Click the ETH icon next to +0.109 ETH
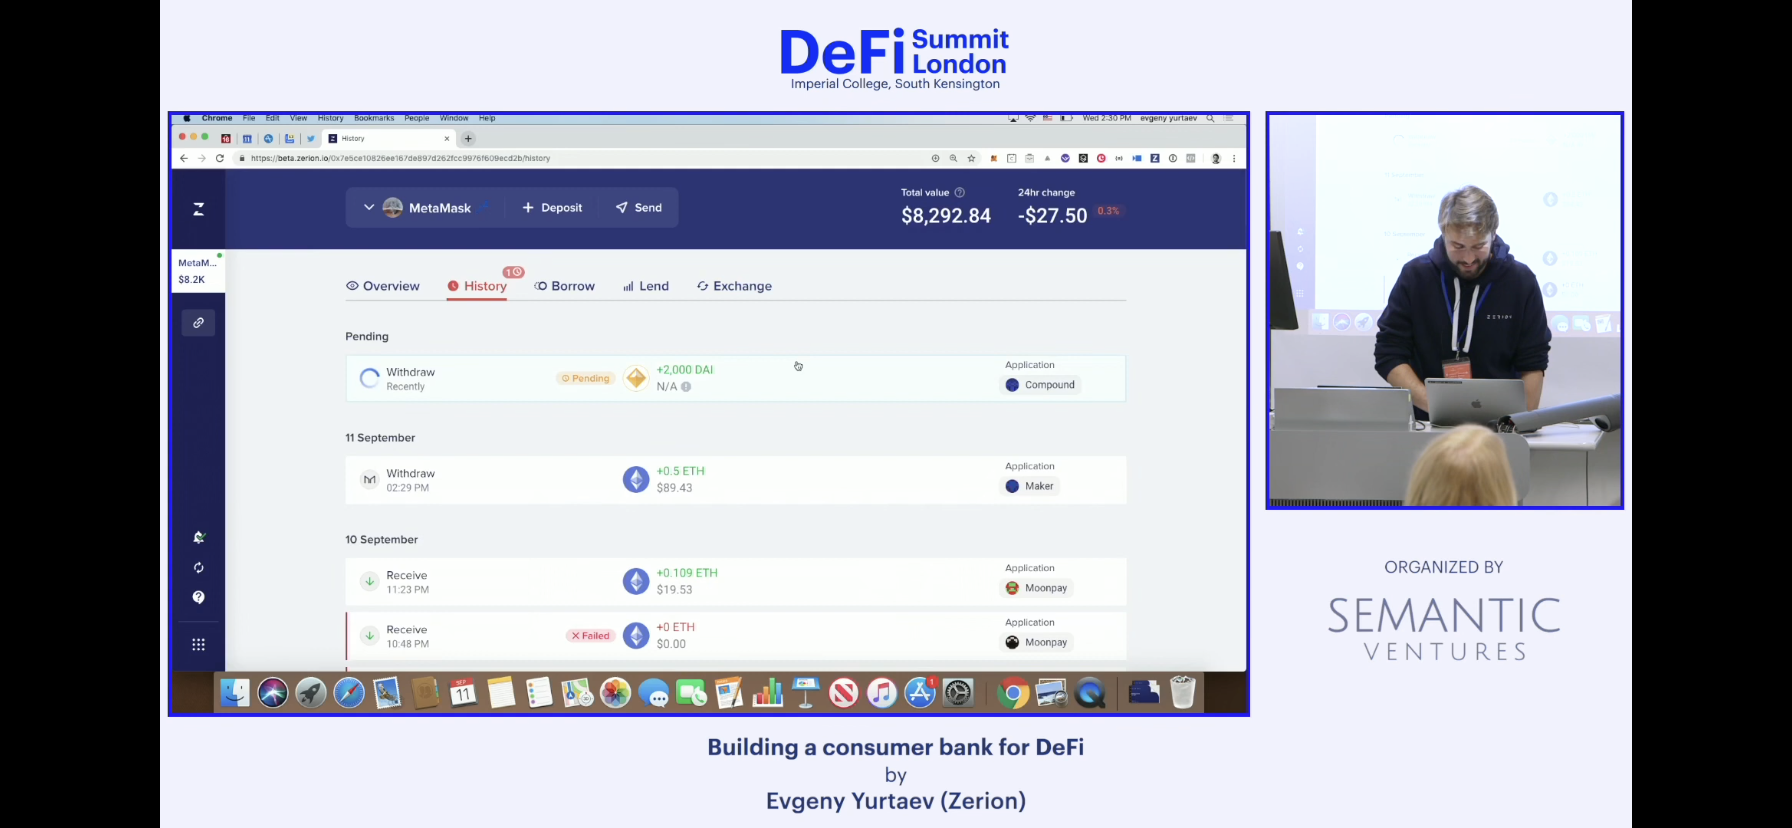Screen dimensions: 1792x828 (636, 581)
